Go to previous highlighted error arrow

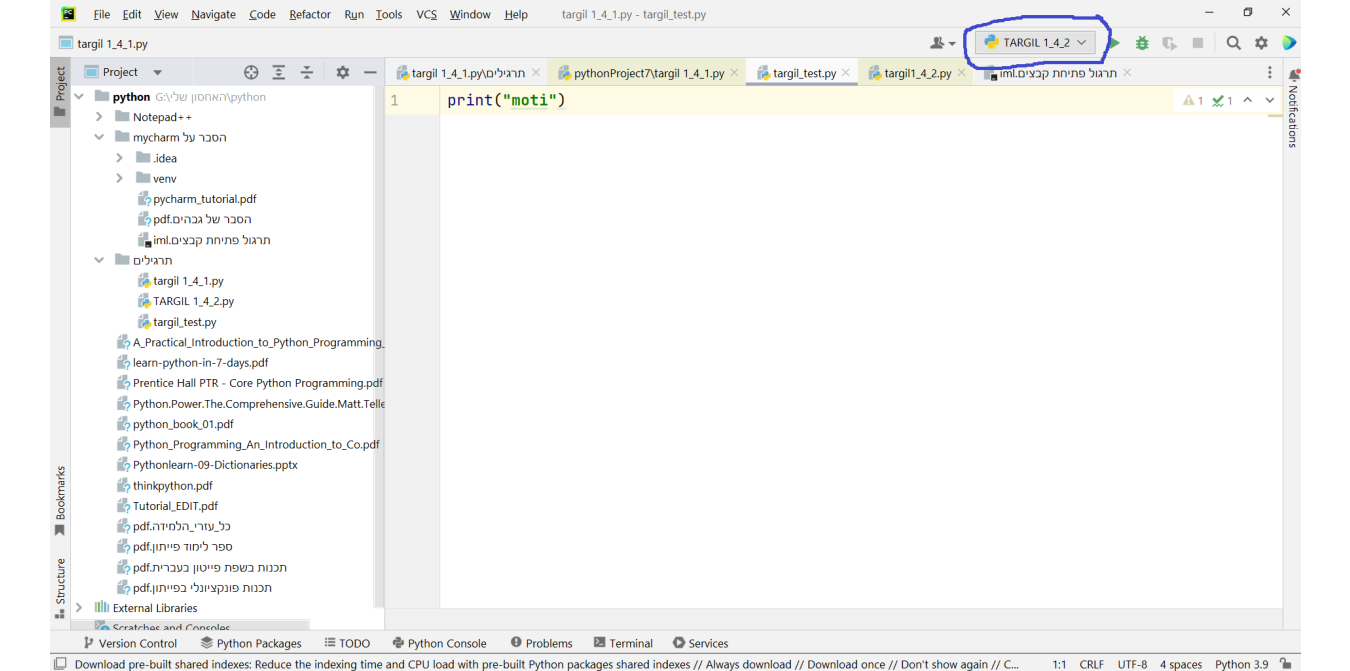click(1248, 100)
